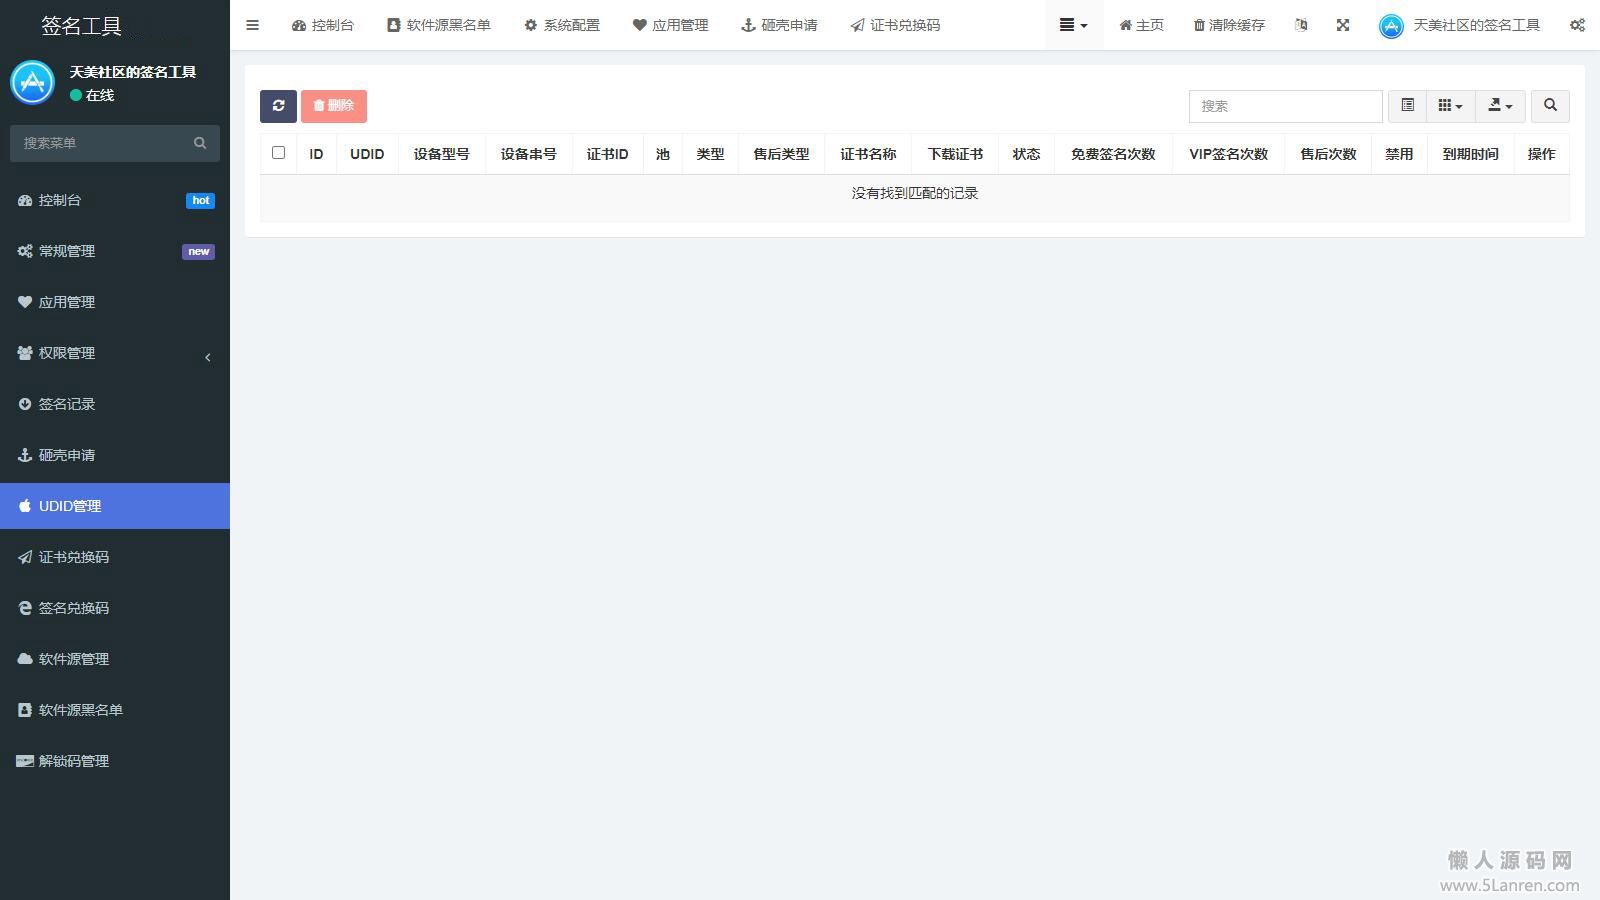1600x900 pixels.
Task: Open 砸壳申请 in the sidebar
Action: point(115,455)
